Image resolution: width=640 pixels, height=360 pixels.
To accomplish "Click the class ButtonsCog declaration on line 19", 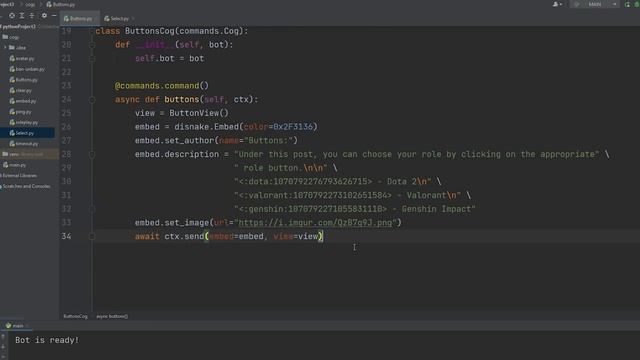I will (x=172, y=31).
